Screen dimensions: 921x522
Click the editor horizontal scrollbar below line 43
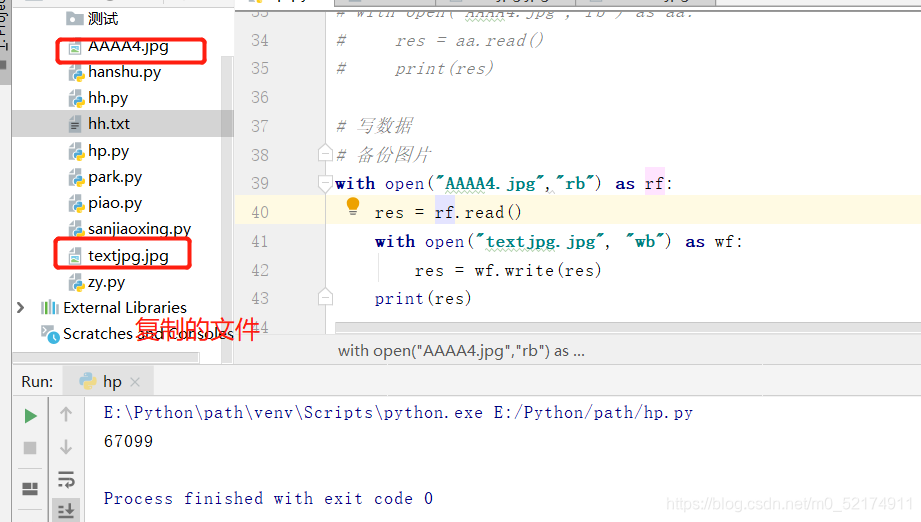click(628, 327)
